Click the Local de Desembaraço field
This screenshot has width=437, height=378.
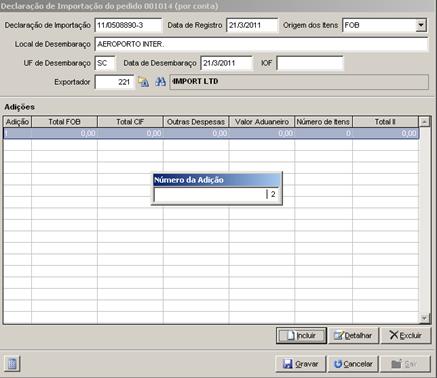pyautogui.click(x=261, y=44)
